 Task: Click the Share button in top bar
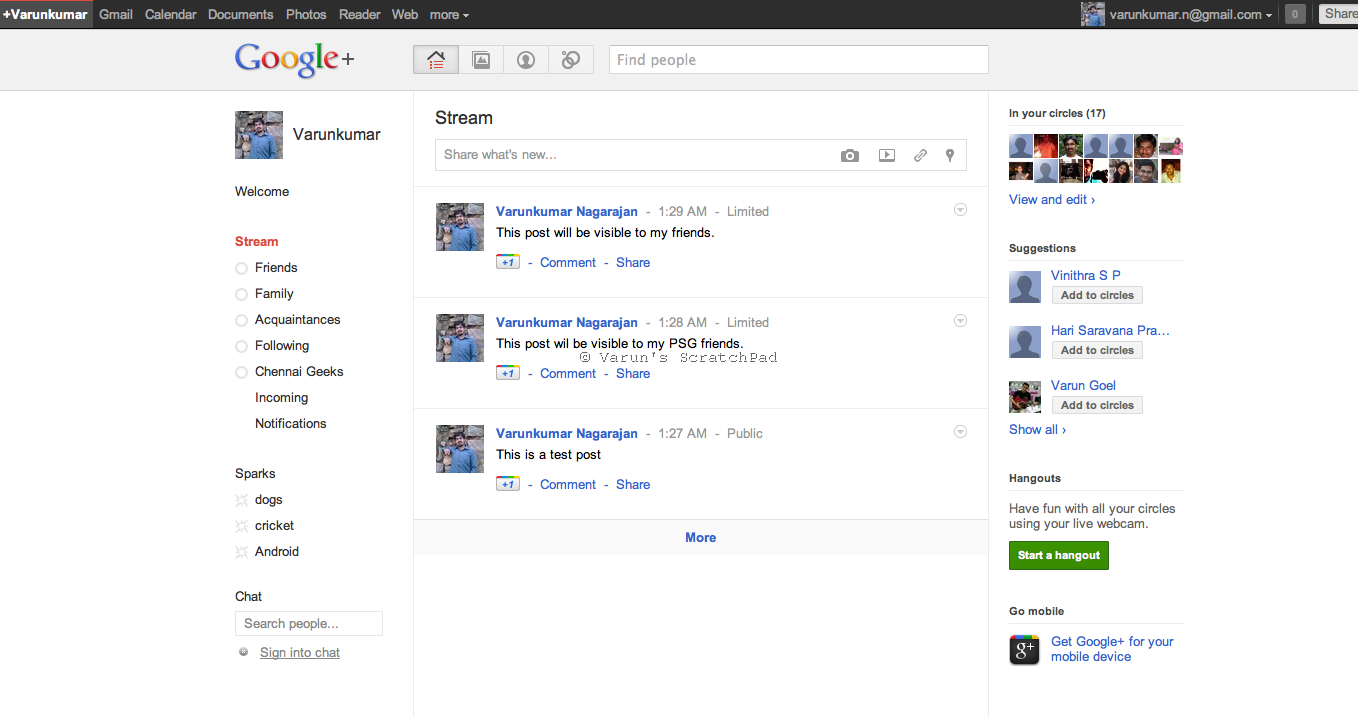pyautogui.click(x=1339, y=14)
